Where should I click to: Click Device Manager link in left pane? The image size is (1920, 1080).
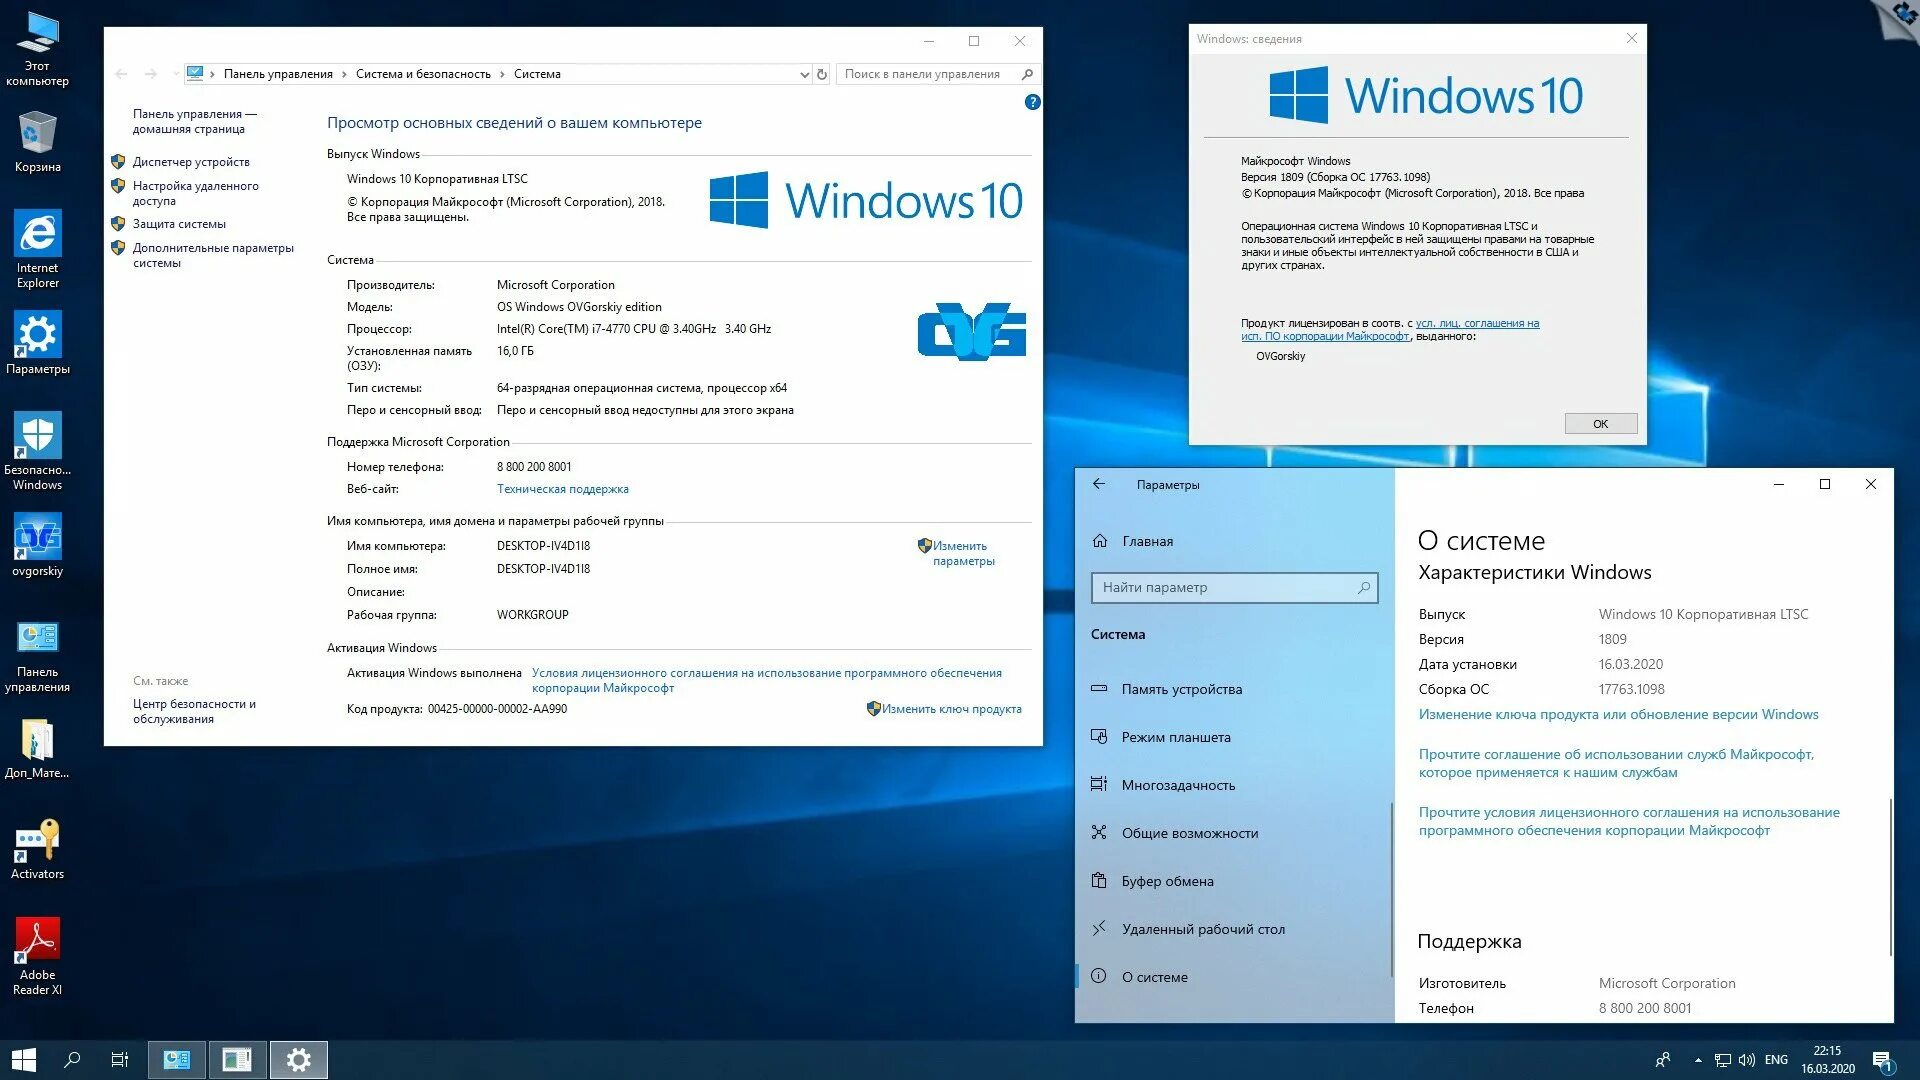pyautogui.click(x=191, y=162)
